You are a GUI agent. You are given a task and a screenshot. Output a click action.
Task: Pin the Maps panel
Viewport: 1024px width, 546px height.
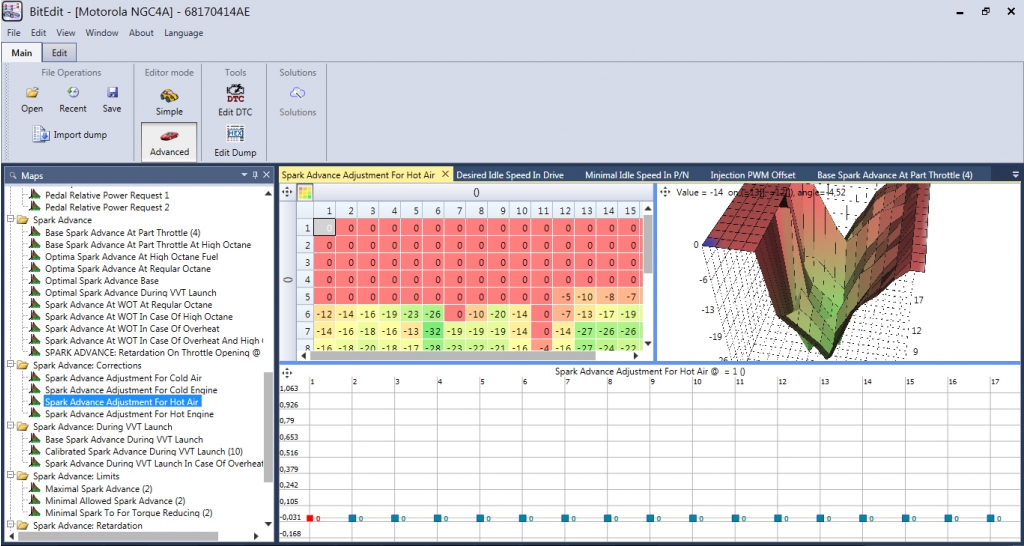pos(255,175)
